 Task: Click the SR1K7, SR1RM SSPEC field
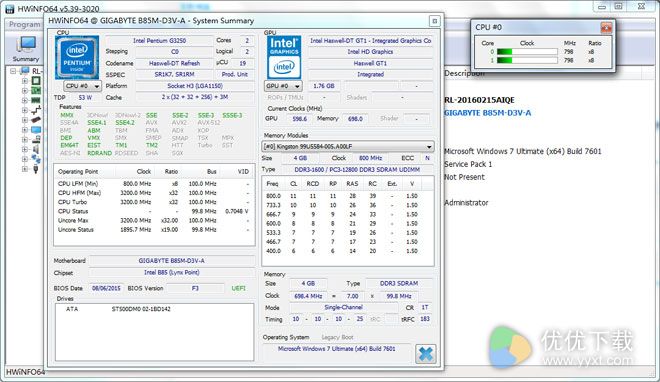pos(174,74)
